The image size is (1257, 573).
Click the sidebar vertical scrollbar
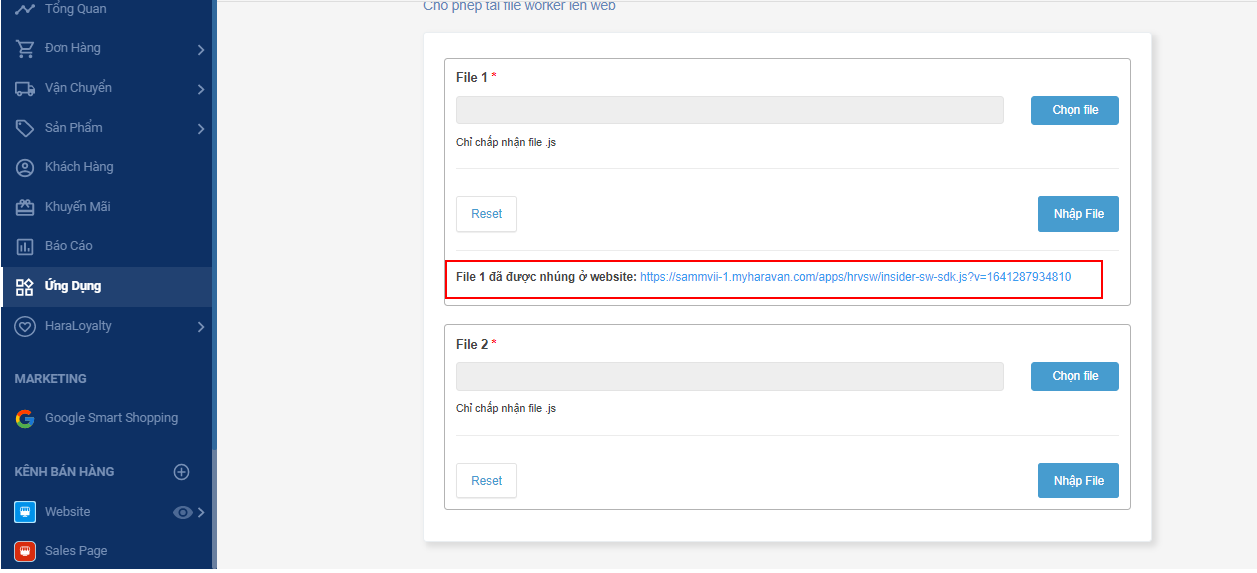click(213, 510)
